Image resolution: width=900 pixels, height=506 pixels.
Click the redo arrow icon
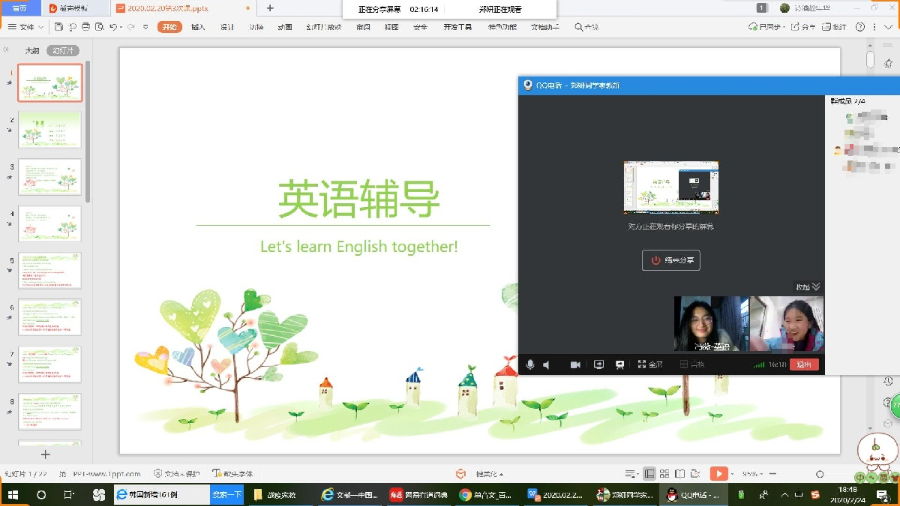point(131,27)
